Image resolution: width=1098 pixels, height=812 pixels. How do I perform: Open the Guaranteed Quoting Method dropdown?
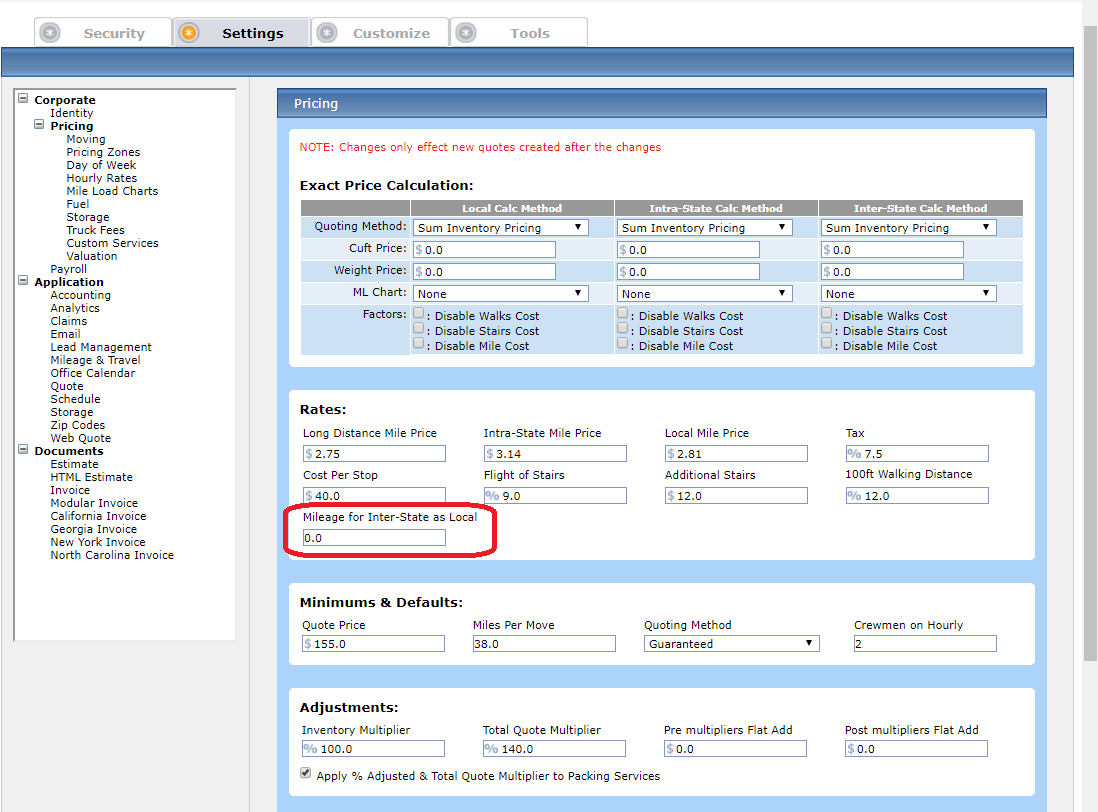(731, 643)
